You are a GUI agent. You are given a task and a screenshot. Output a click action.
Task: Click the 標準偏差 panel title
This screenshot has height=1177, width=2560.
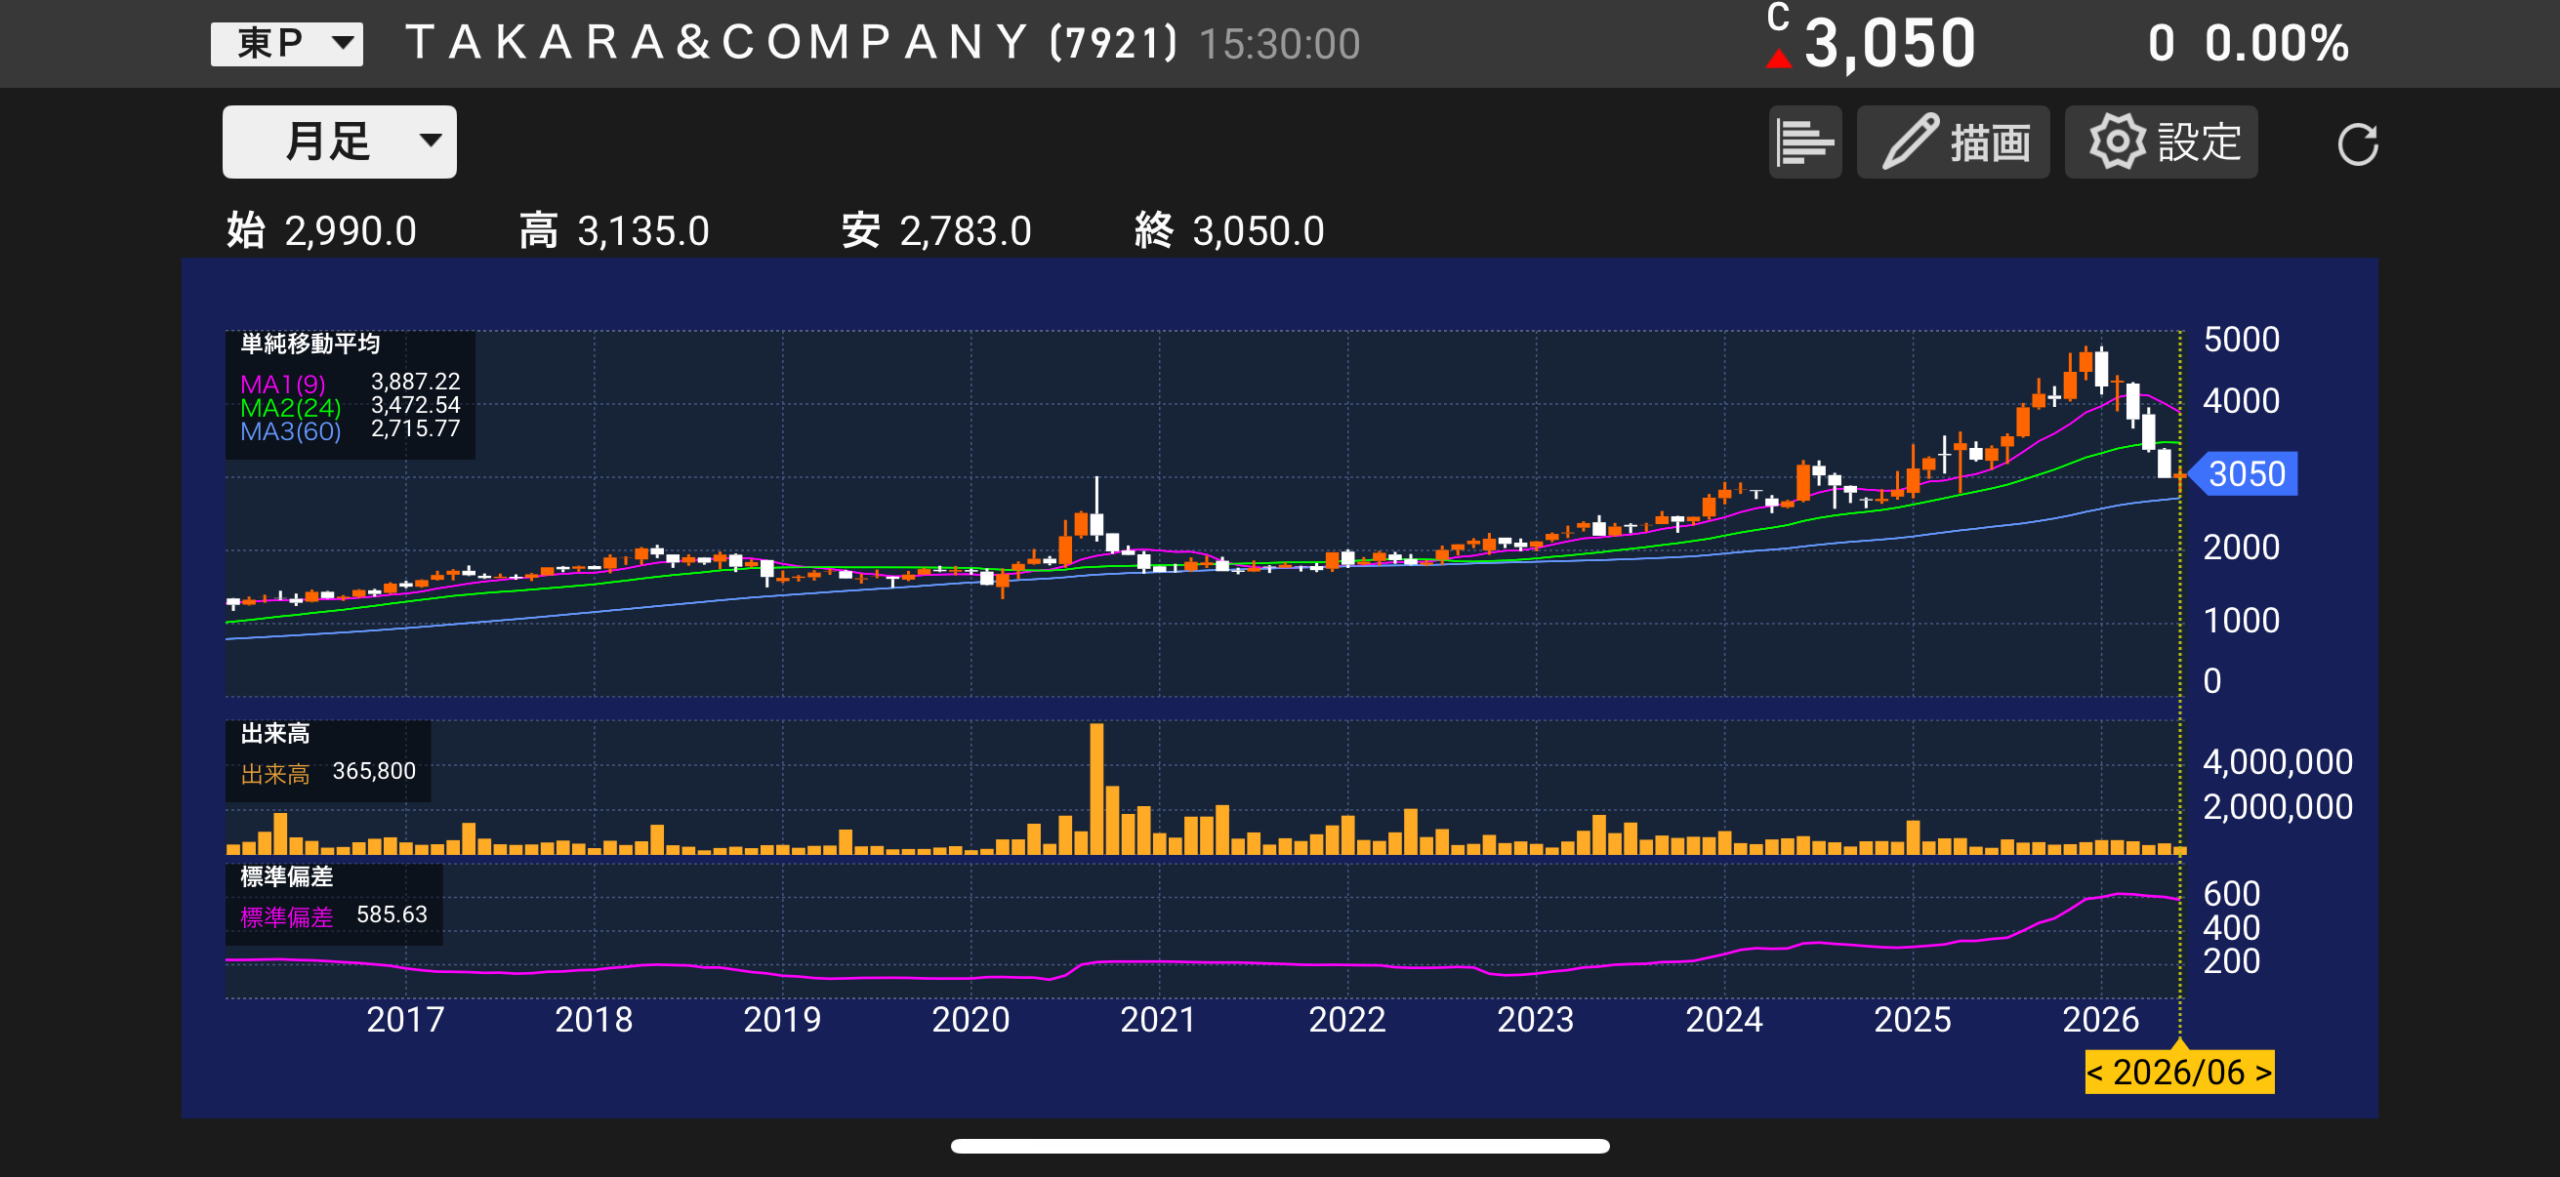[x=287, y=877]
